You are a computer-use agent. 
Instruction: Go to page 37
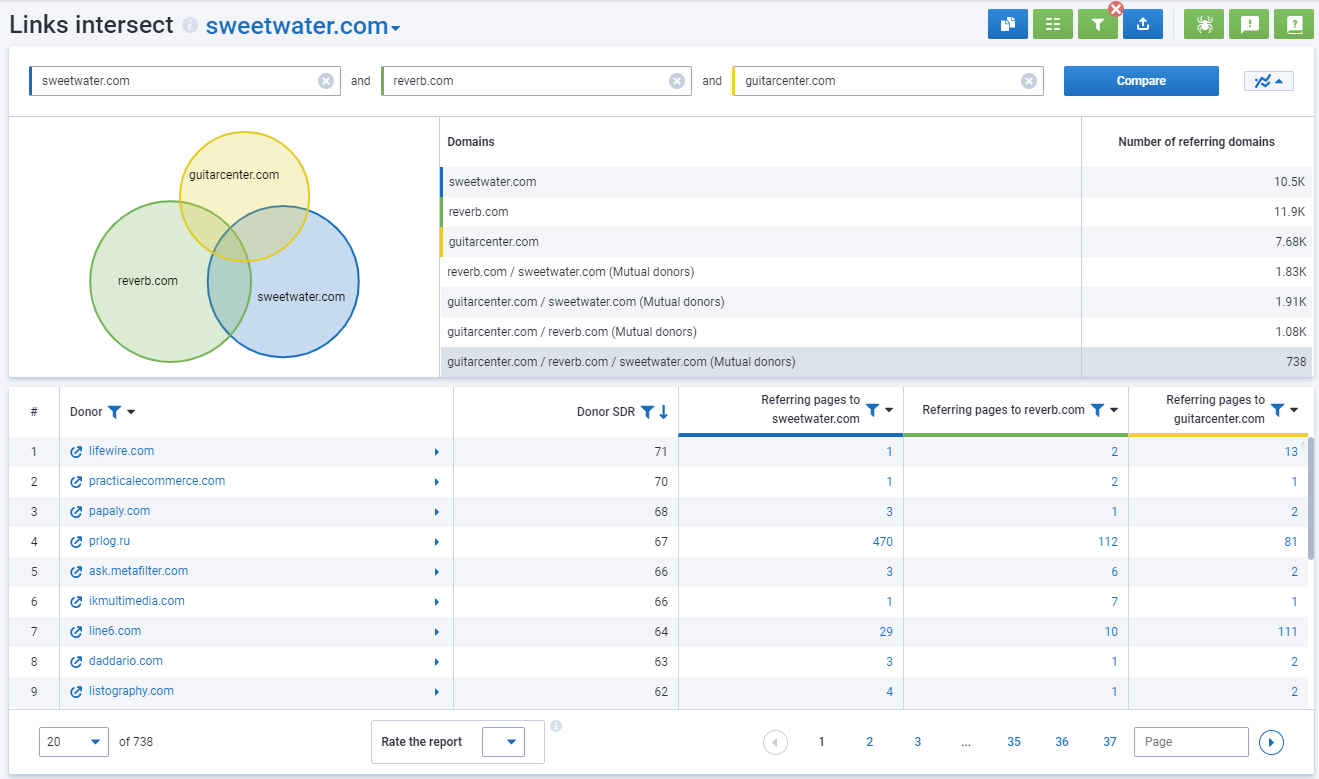(1110, 742)
